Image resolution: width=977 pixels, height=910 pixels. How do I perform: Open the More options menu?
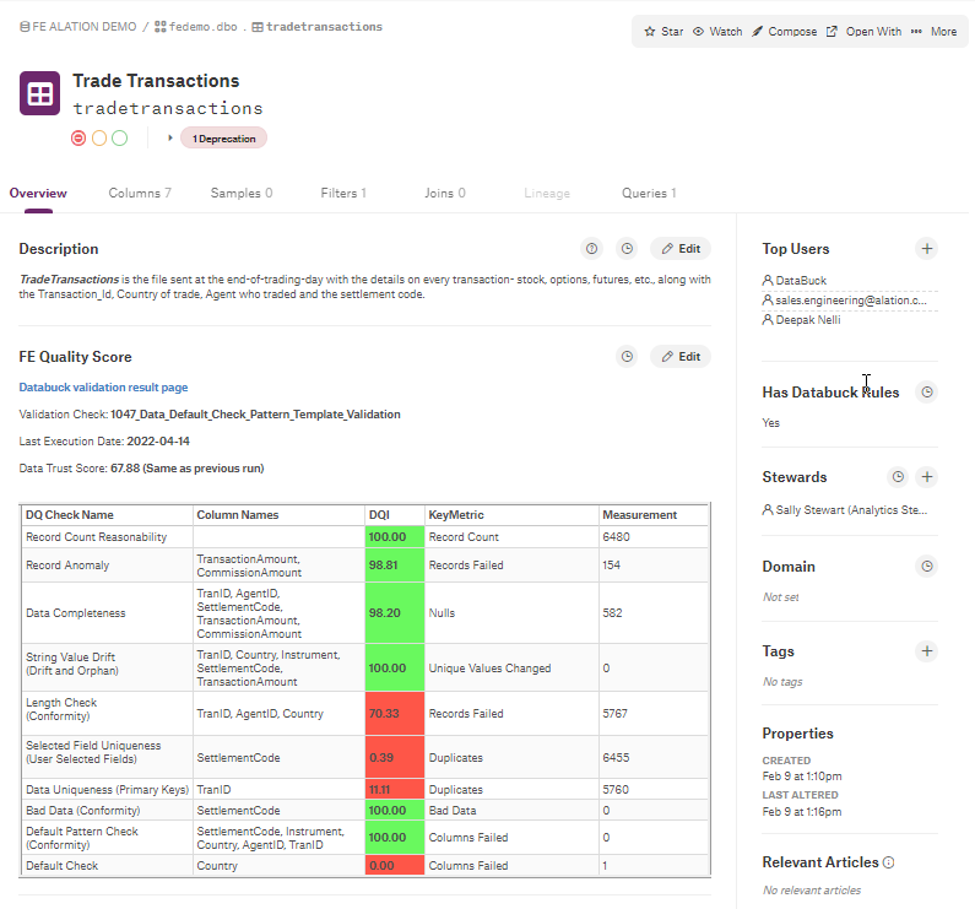[934, 32]
